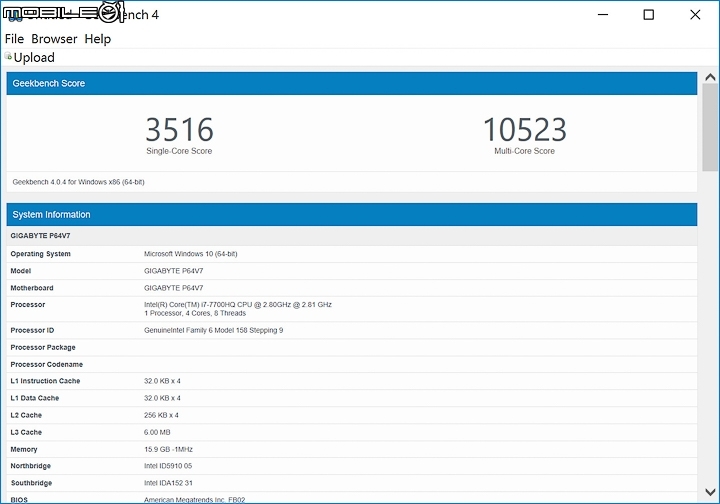Click L1 Instruction Cache value 32.0 KB x 4
The width and height of the screenshot is (720, 504).
[162, 381]
